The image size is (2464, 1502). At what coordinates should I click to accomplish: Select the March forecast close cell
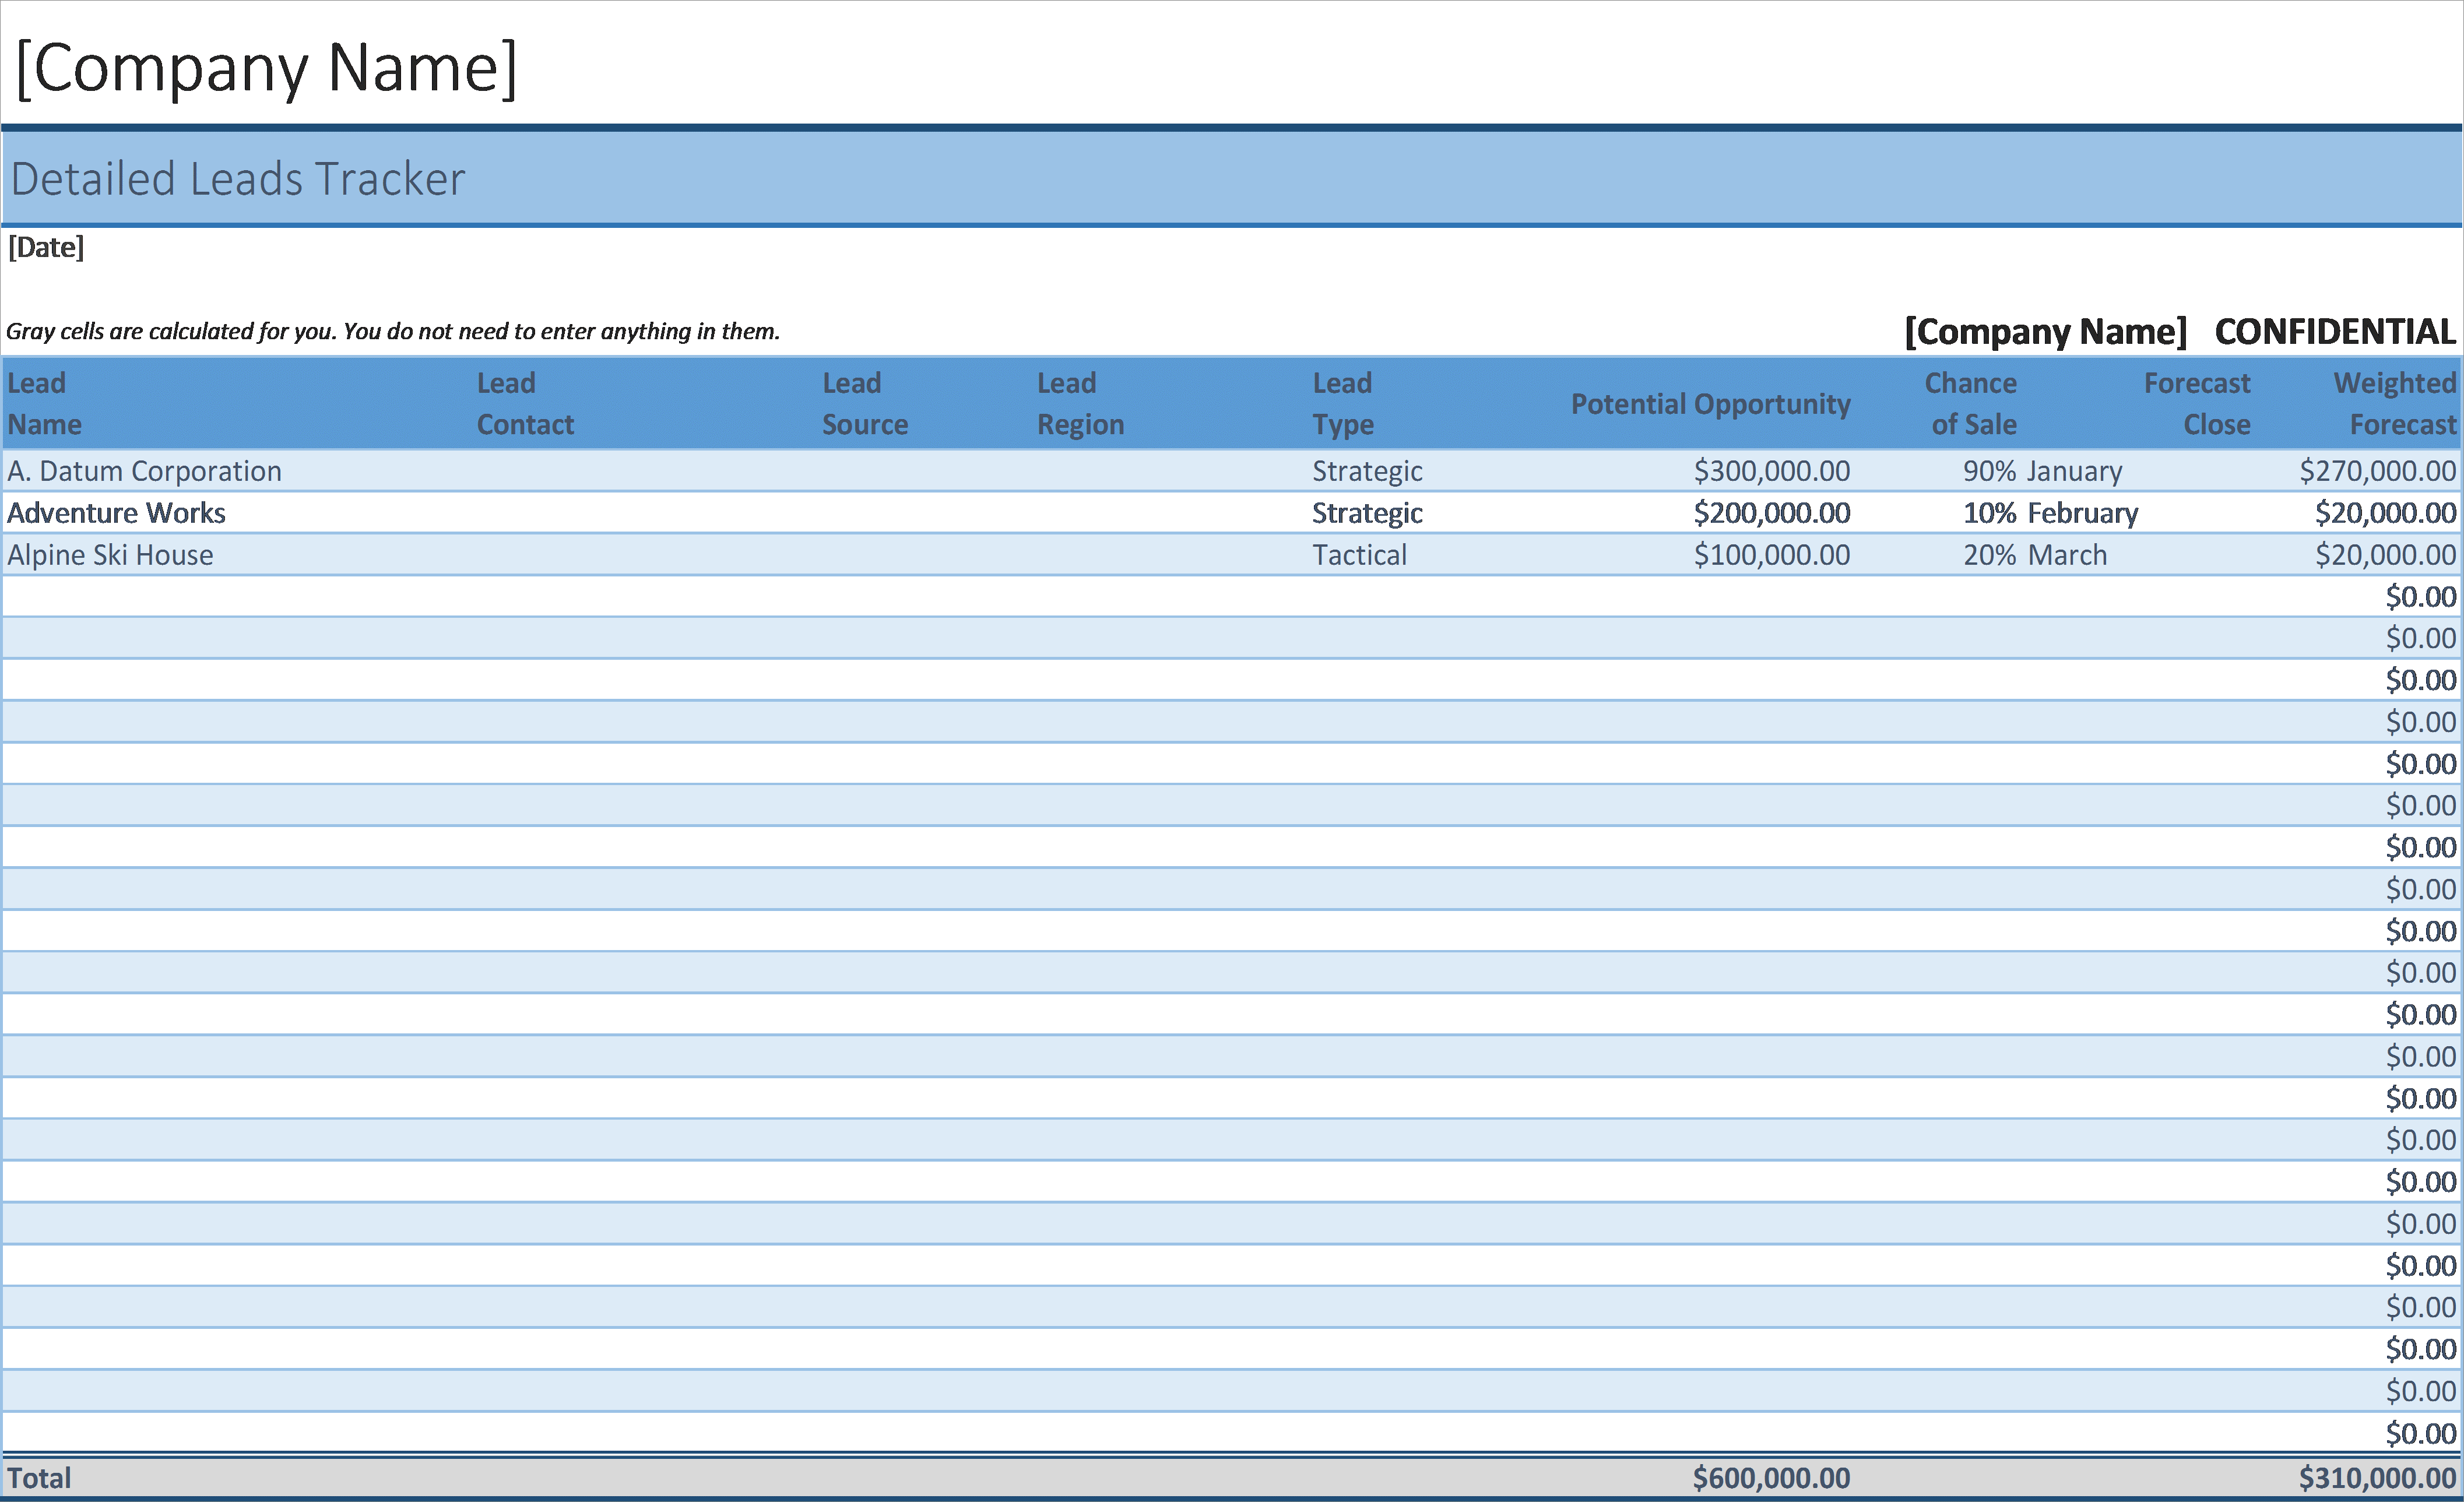2067,555
